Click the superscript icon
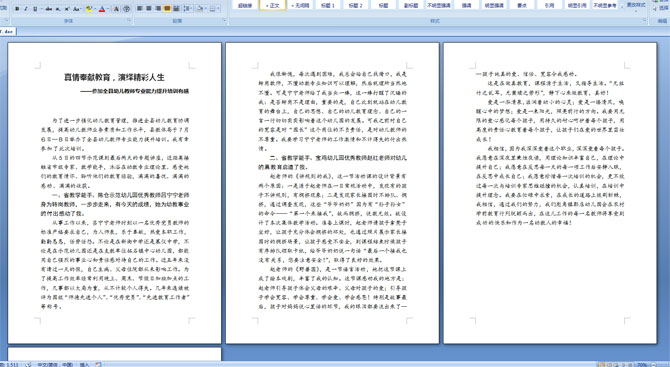Screen dimensions: 670x367 [67, 9]
